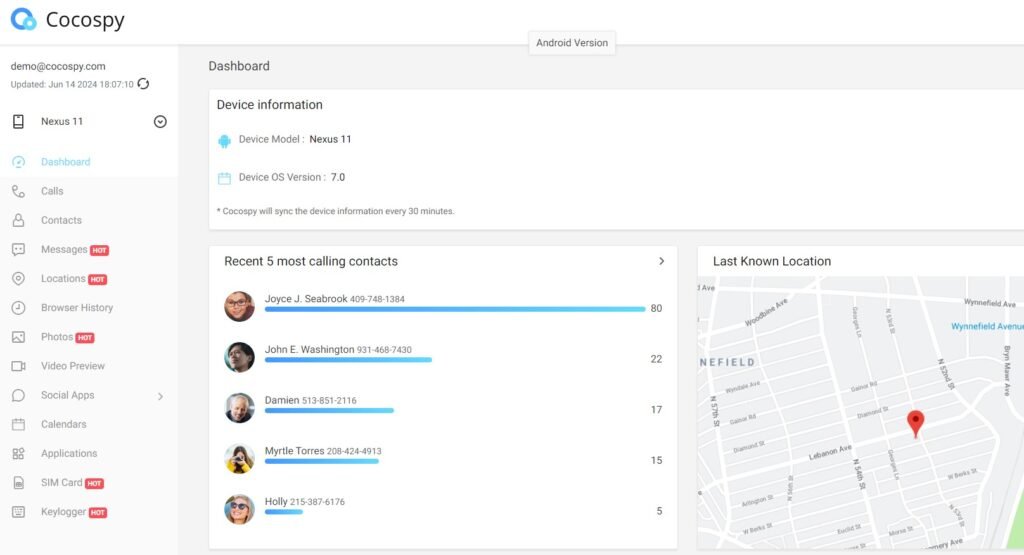Open the Dashboard menu item

pos(65,162)
